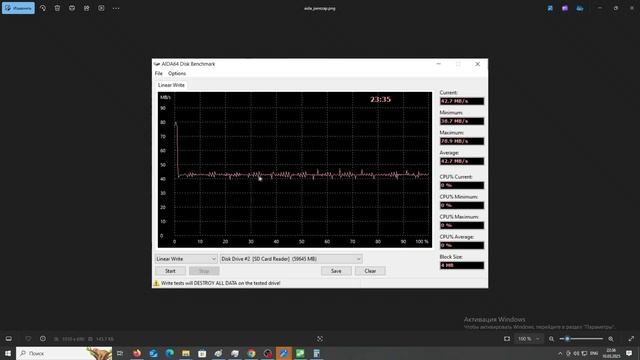Viewport: 640px width, 360px height.
Task: Zoom in with the plus magnifier icon
Action: click(611, 339)
